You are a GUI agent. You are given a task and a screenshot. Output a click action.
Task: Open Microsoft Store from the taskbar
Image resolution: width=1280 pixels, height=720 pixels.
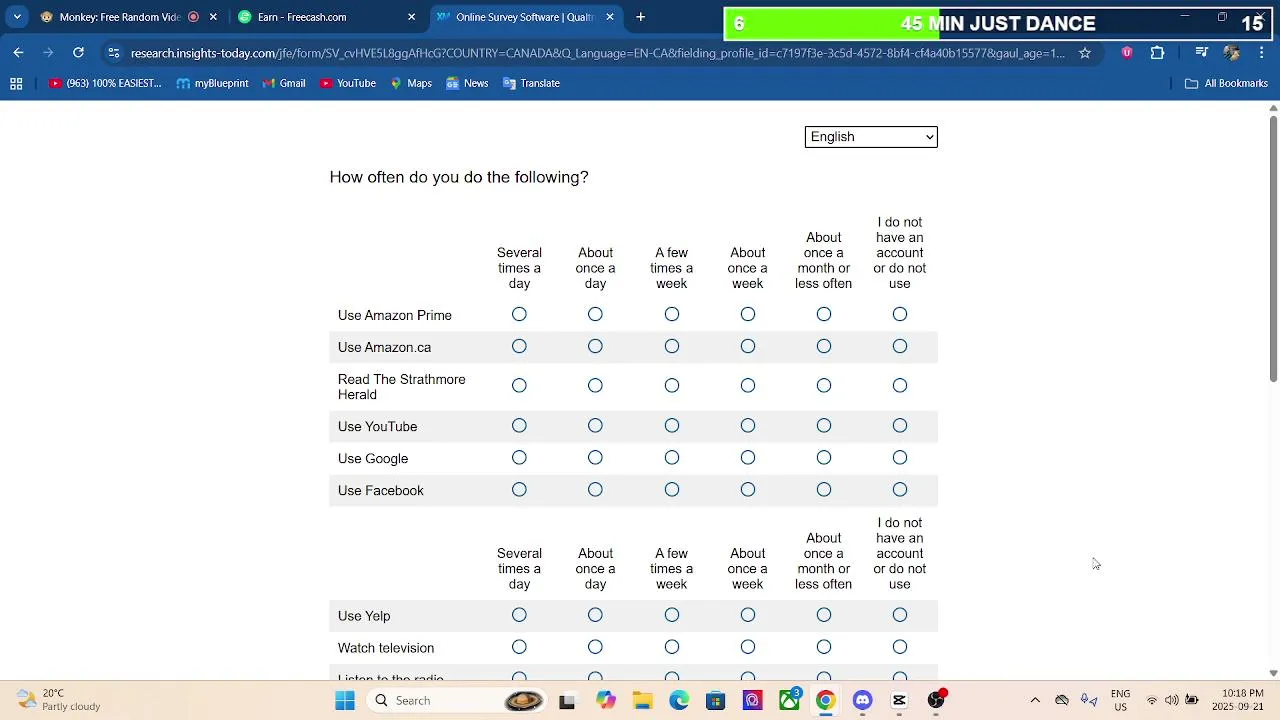715,701
